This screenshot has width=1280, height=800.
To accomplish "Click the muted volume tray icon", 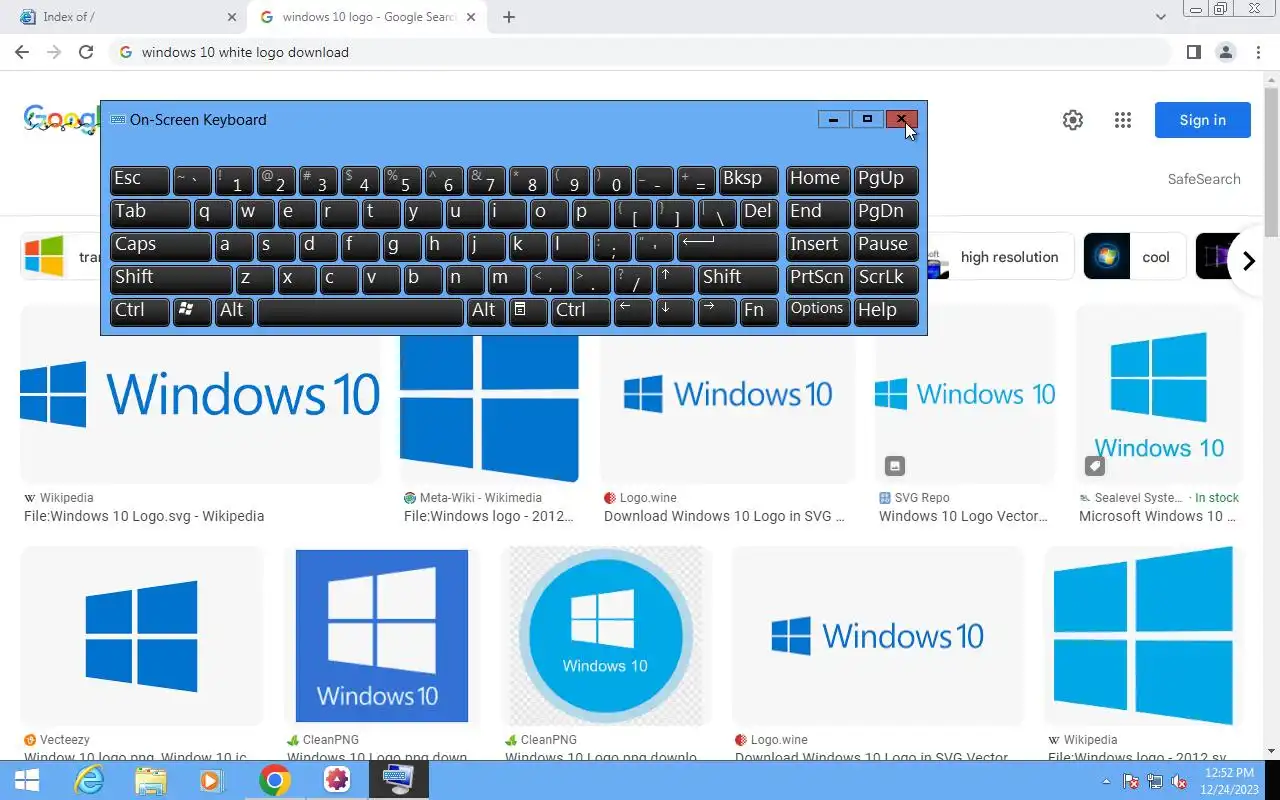I will [1179, 781].
